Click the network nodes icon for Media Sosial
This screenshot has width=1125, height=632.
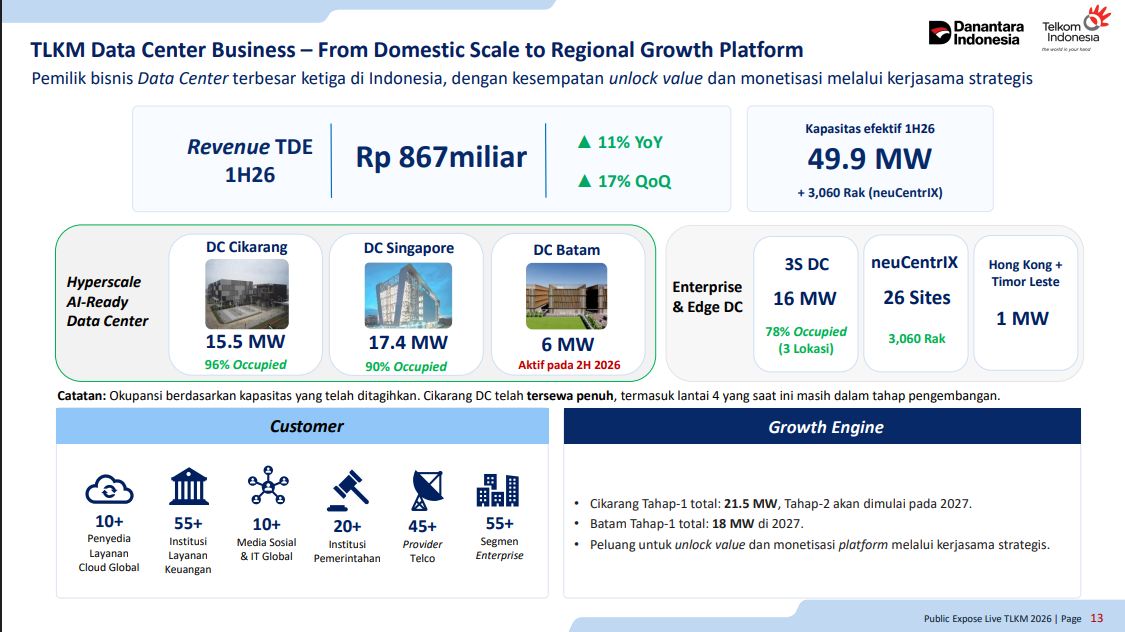tap(268, 486)
